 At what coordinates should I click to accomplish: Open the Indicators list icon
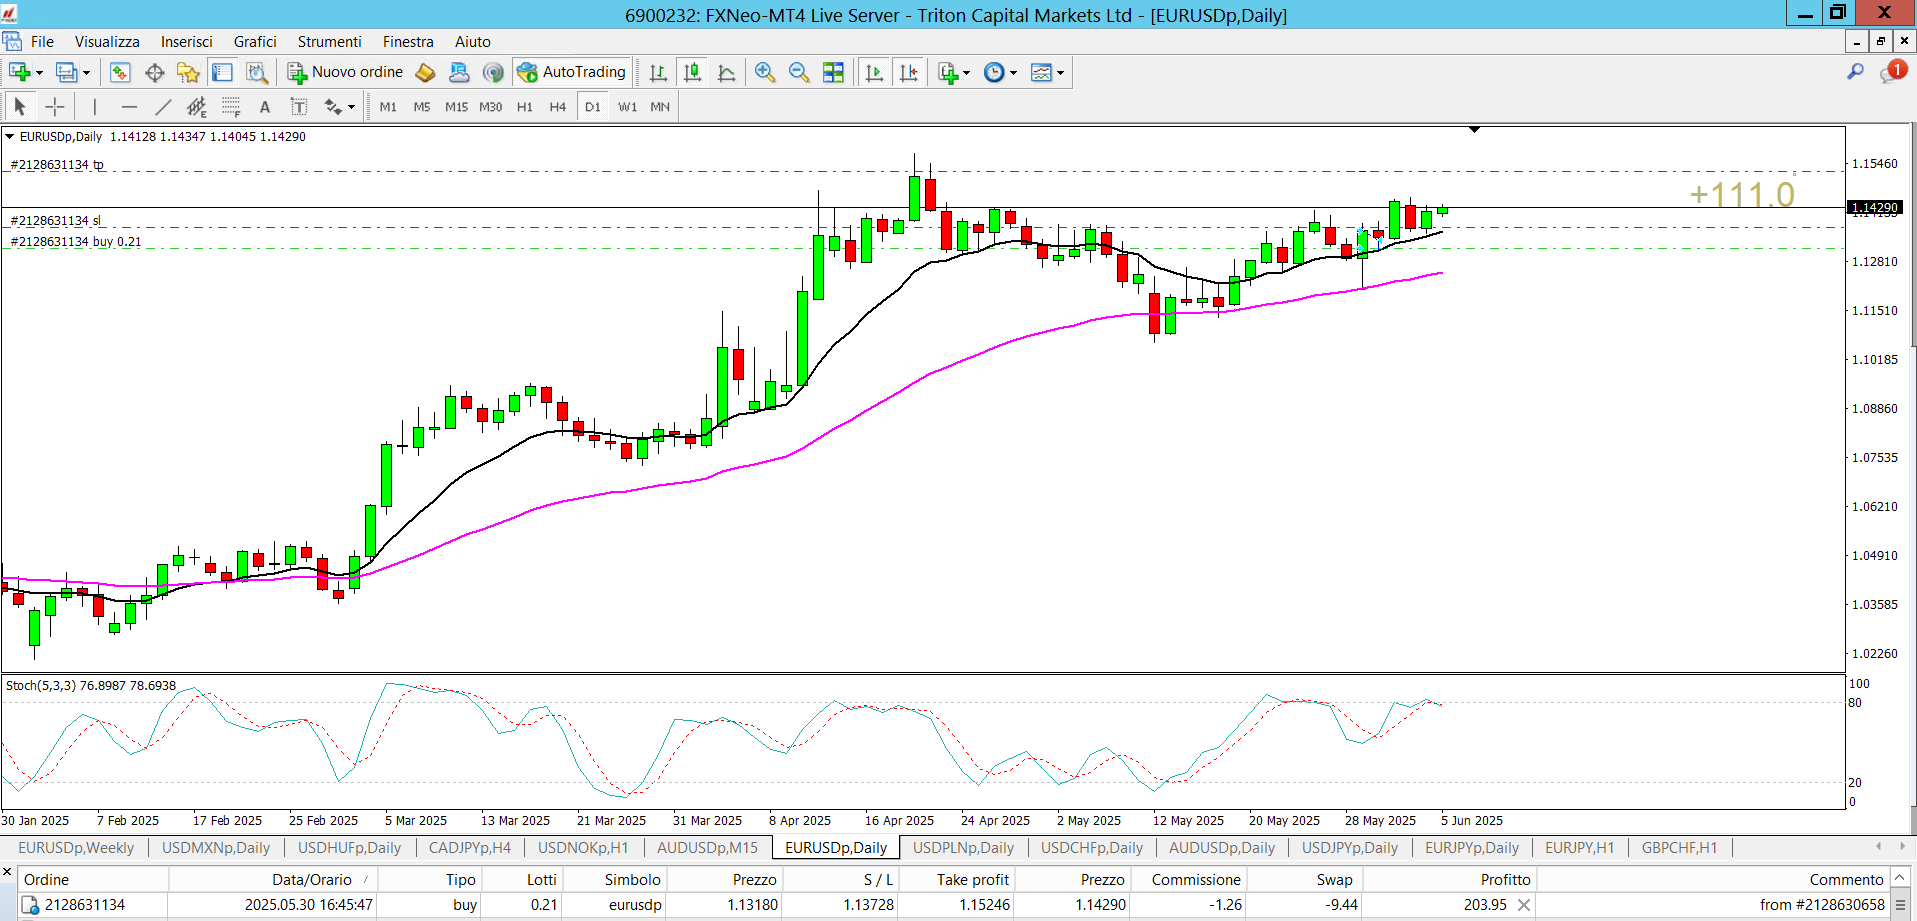click(948, 72)
